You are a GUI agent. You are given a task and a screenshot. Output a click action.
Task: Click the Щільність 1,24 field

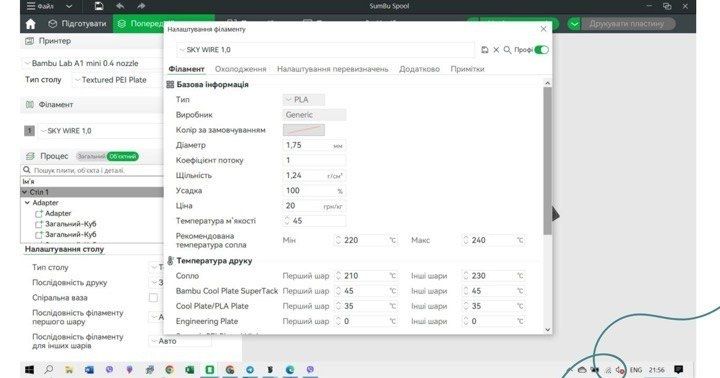click(314, 175)
